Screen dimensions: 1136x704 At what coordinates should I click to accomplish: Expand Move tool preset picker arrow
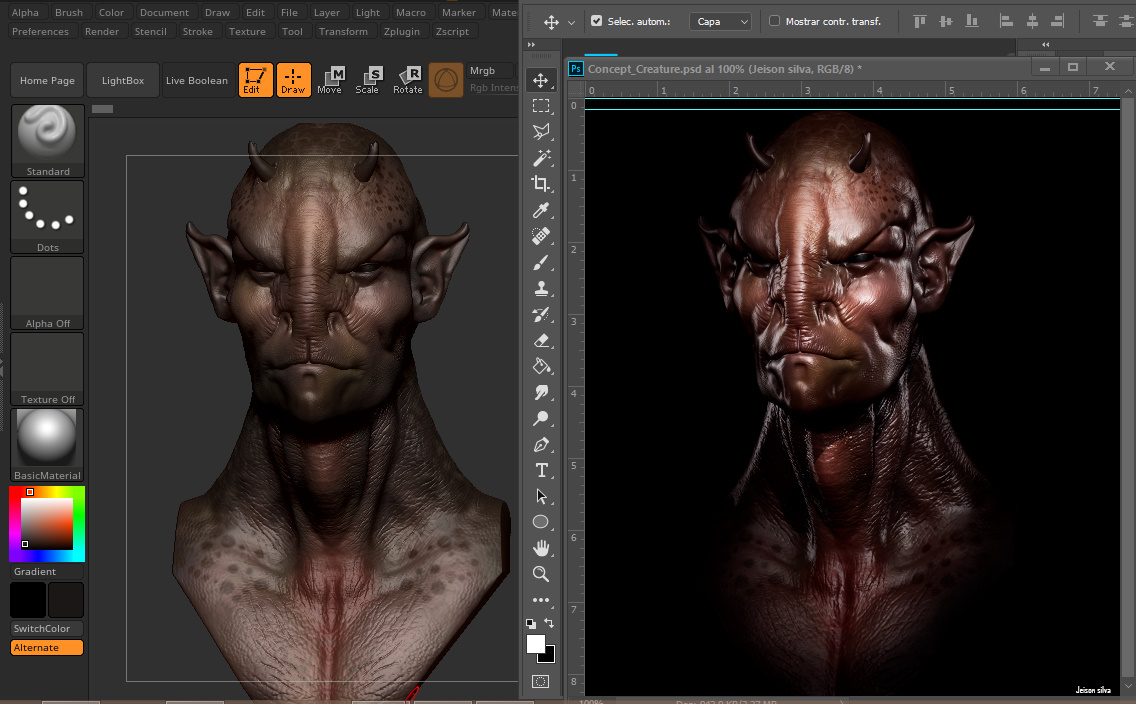[572, 22]
